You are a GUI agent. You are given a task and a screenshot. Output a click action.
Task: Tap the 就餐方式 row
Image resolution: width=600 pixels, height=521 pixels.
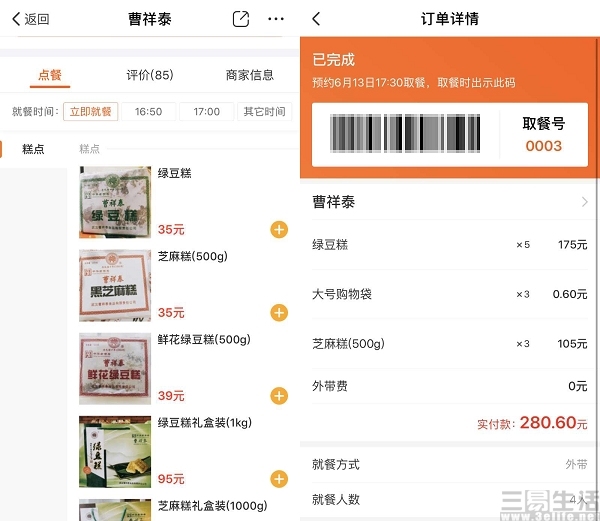coord(450,464)
